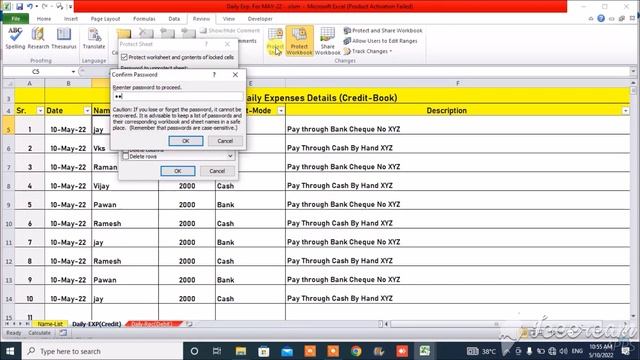Open the Research tool
This screenshot has width=640, height=360.
click(x=38, y=38)
